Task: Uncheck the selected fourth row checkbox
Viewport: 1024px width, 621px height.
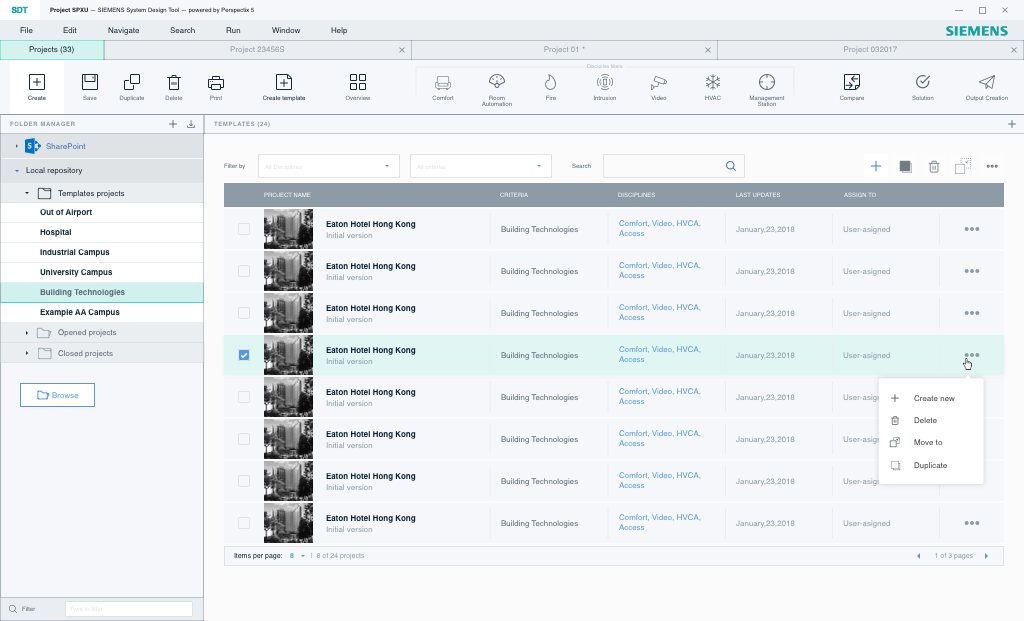Action: [x=244, y=355]
